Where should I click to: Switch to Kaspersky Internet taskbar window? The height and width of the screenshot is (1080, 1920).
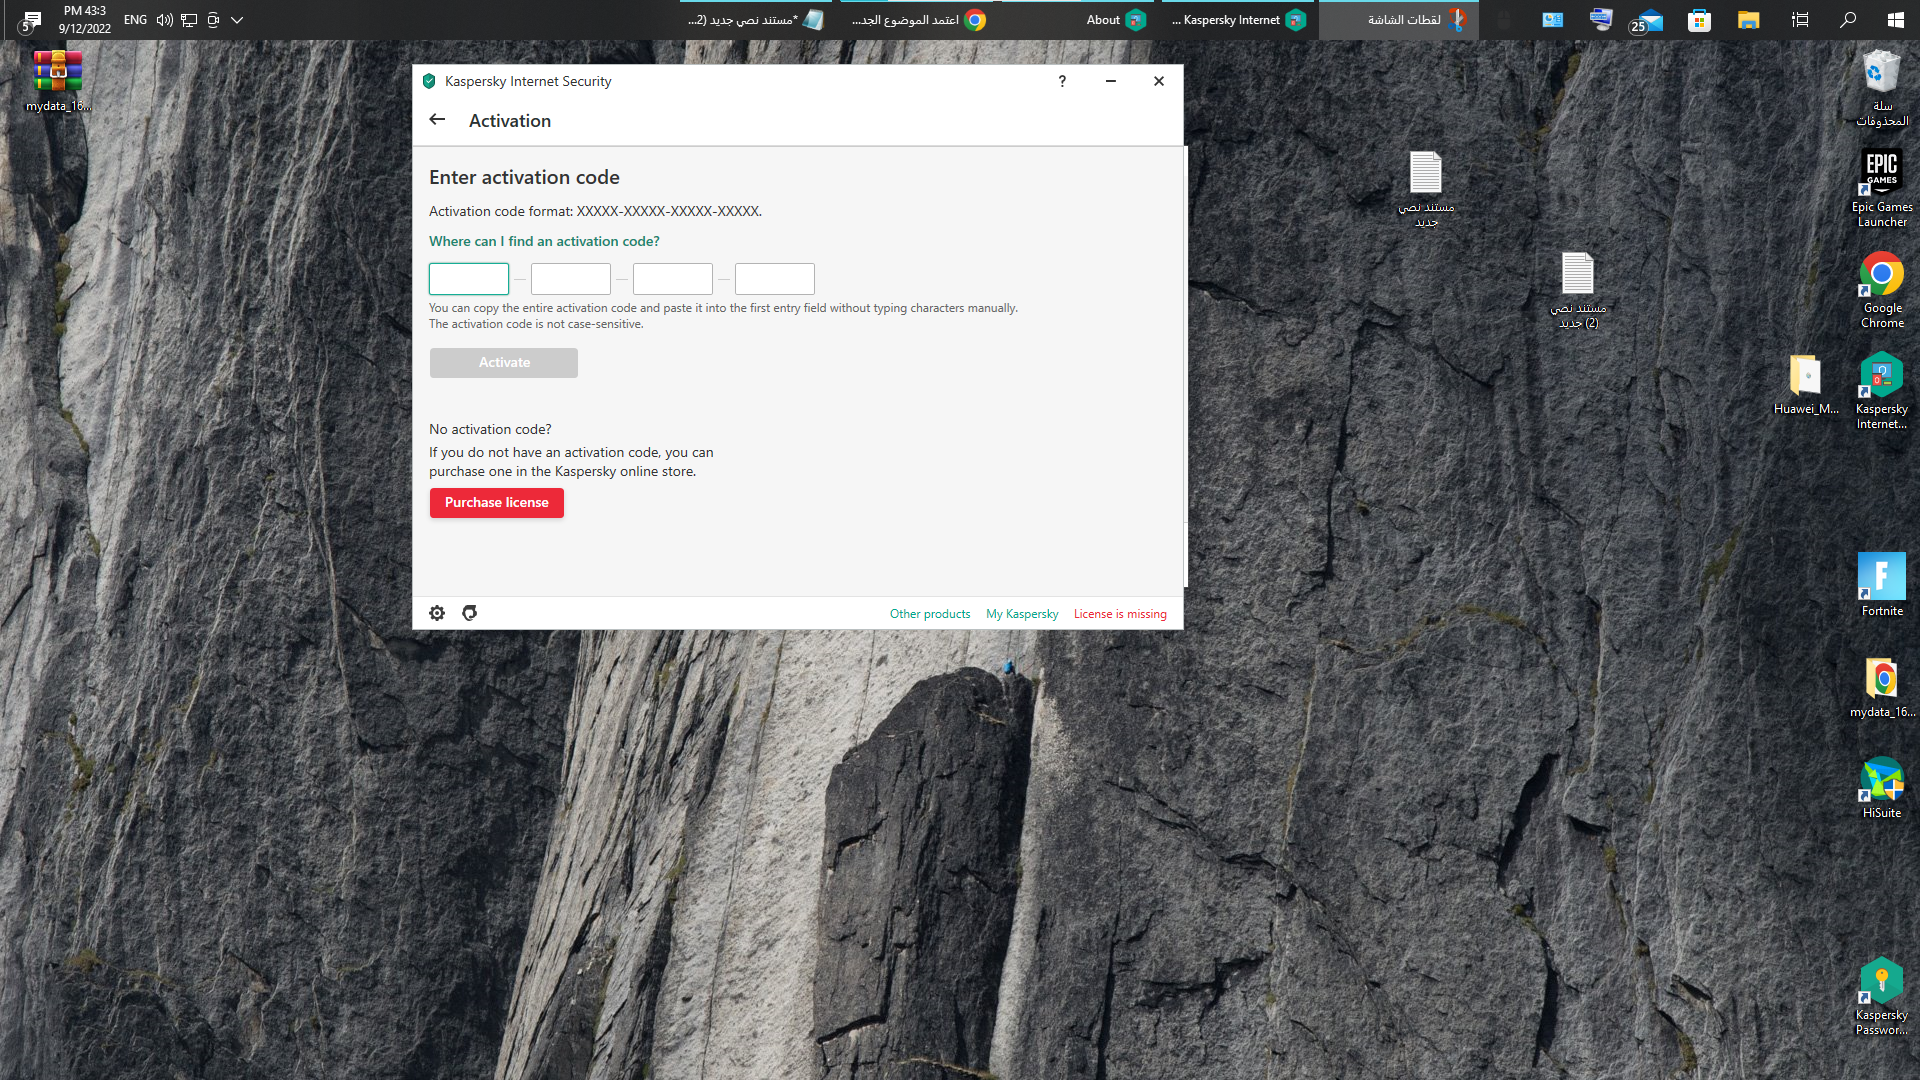[1238, 20]
